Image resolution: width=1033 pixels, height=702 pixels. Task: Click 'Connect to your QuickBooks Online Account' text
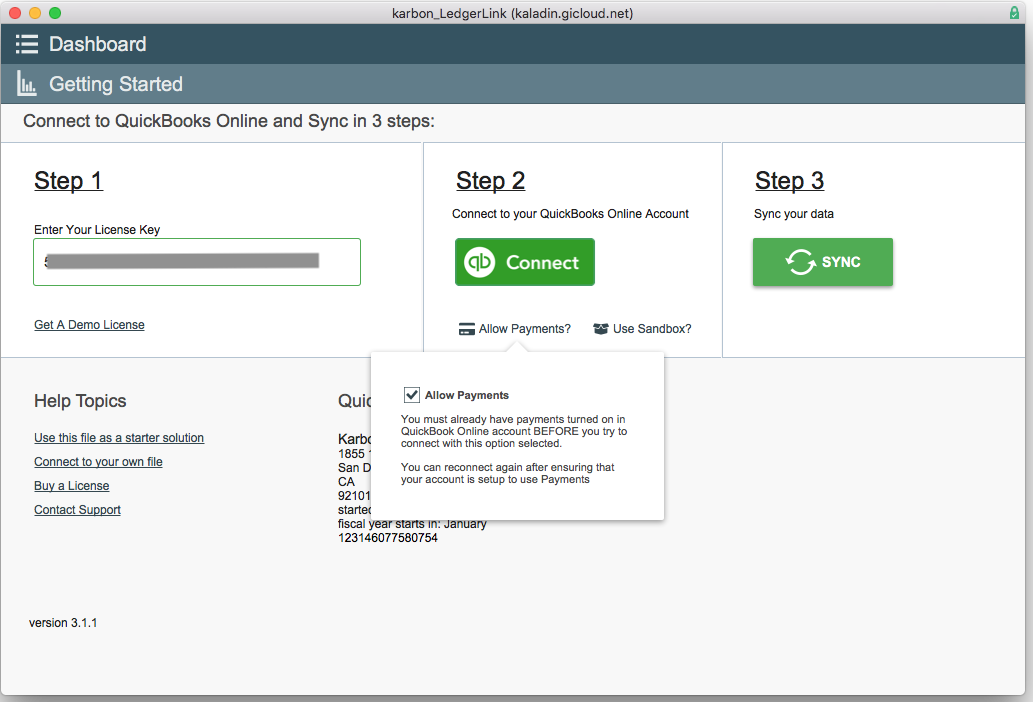571,214
